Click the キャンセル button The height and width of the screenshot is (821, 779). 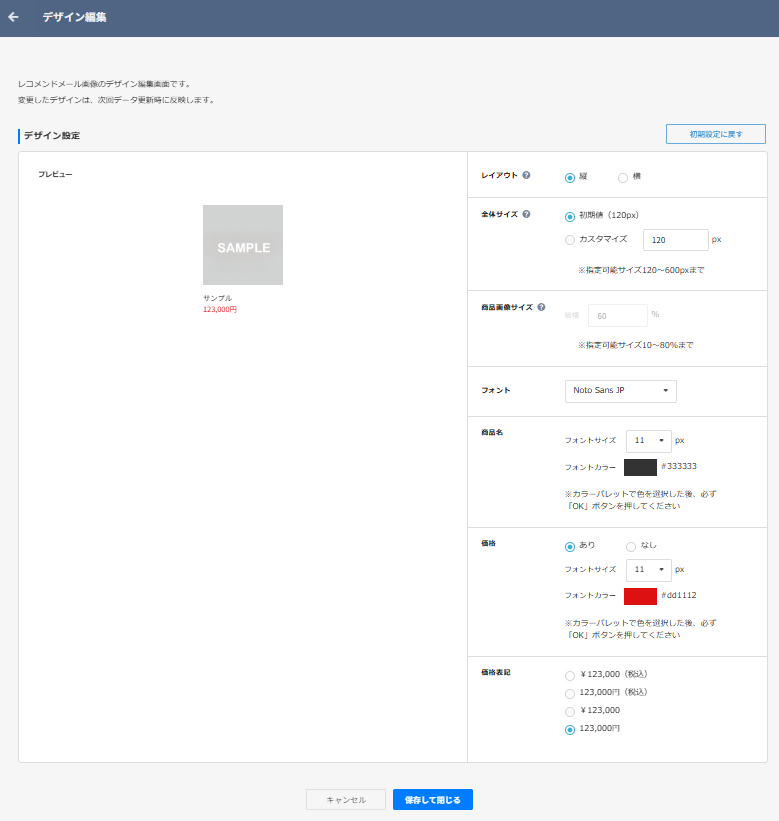click(345, 800)
